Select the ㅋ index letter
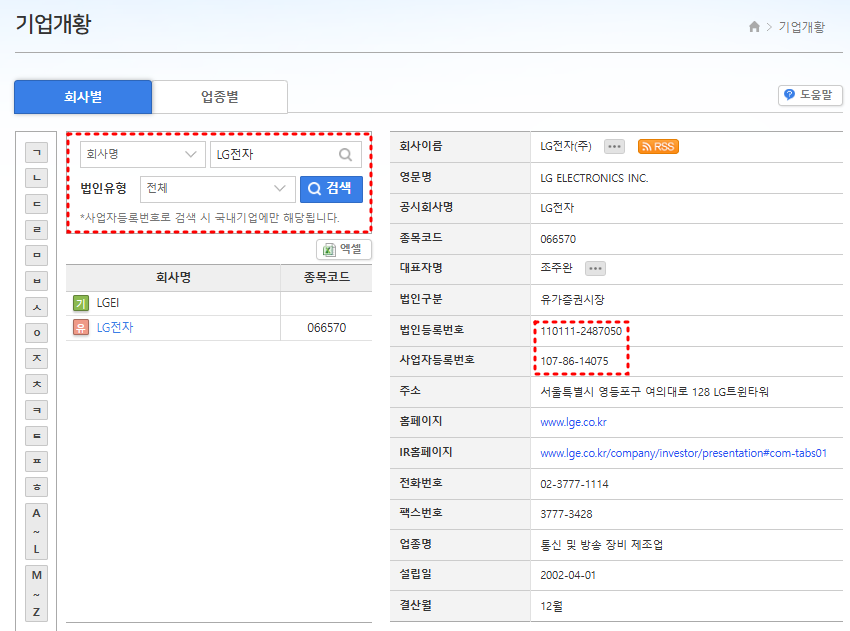Image resolution: width=850 pixels, height=631 pixels. pyautogui.click(x=37, y=410)
